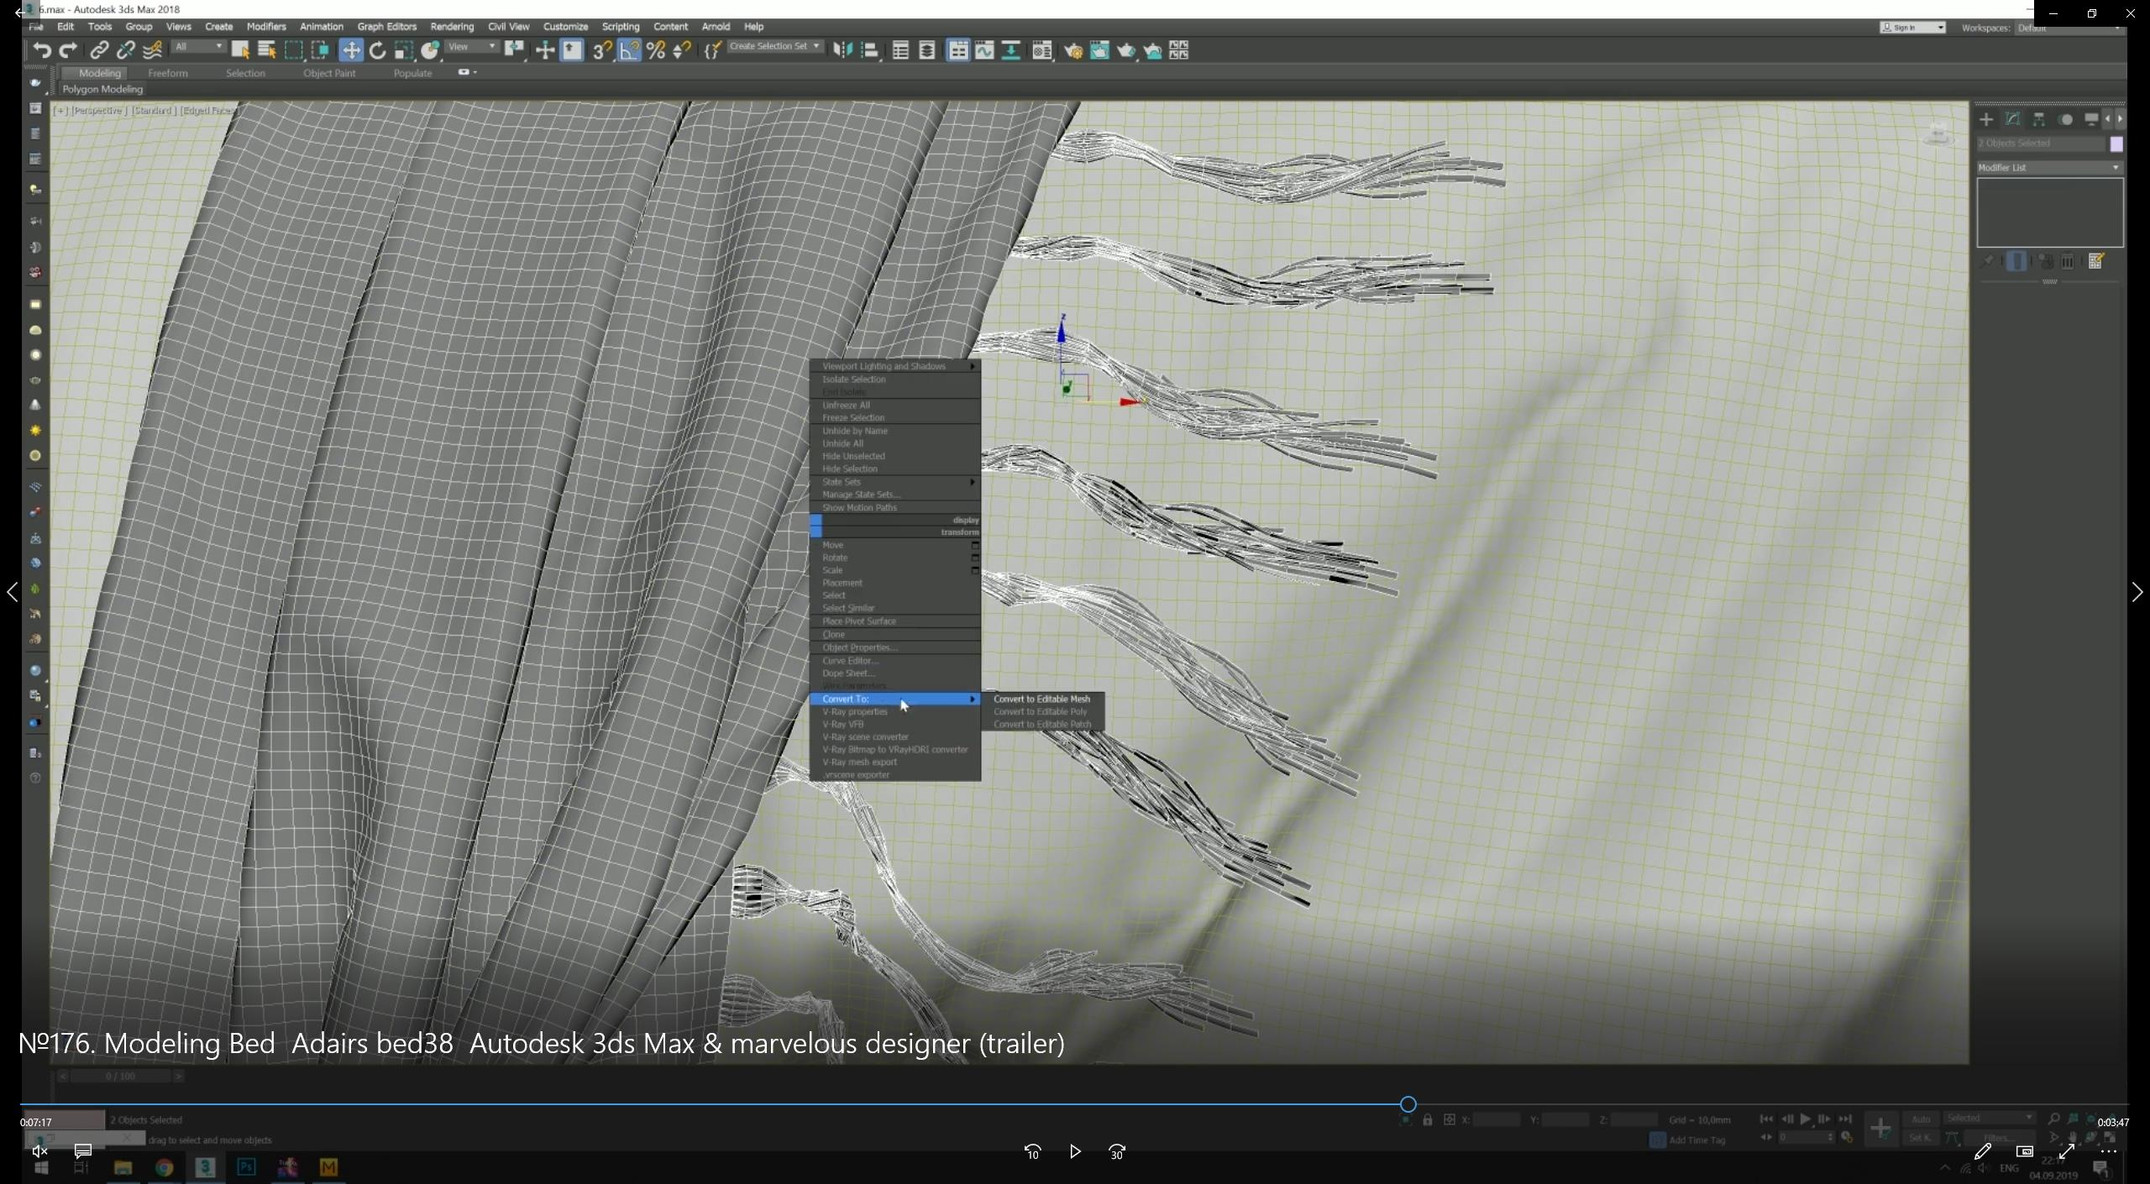The height and width of the screenshot is (1184, 2150).
Task: Click the Select and Place tool
Action: [x=431, y=50]
